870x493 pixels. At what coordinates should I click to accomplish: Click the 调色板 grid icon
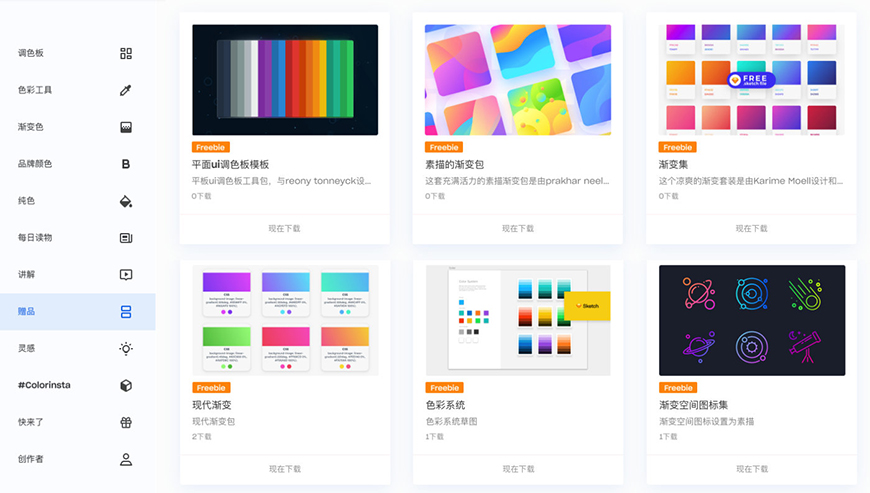(126, 53)
